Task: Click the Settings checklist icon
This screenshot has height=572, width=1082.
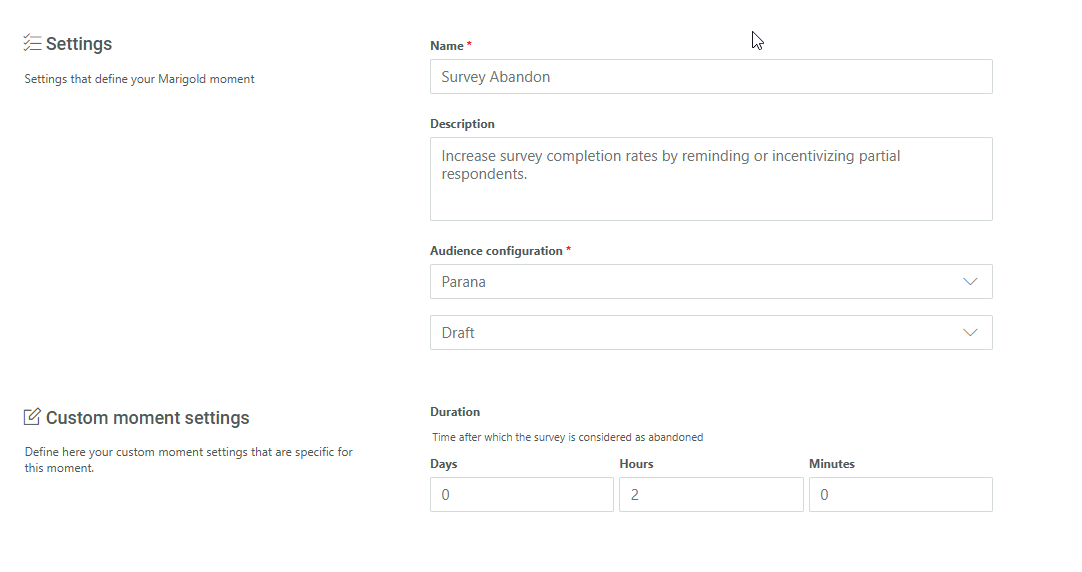Action: [x=32, y=44]
